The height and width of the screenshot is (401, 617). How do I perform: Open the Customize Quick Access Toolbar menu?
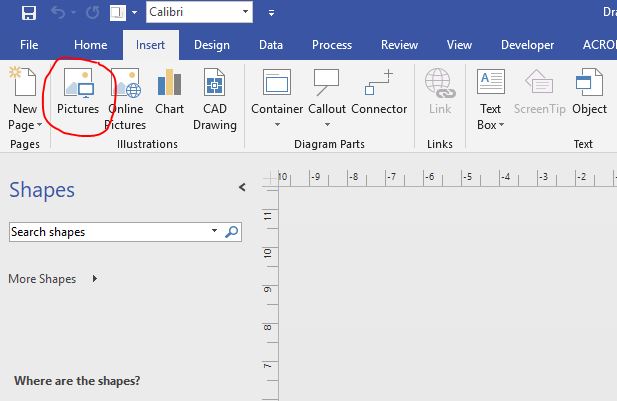pyautogui.click(x=271, y=13)
